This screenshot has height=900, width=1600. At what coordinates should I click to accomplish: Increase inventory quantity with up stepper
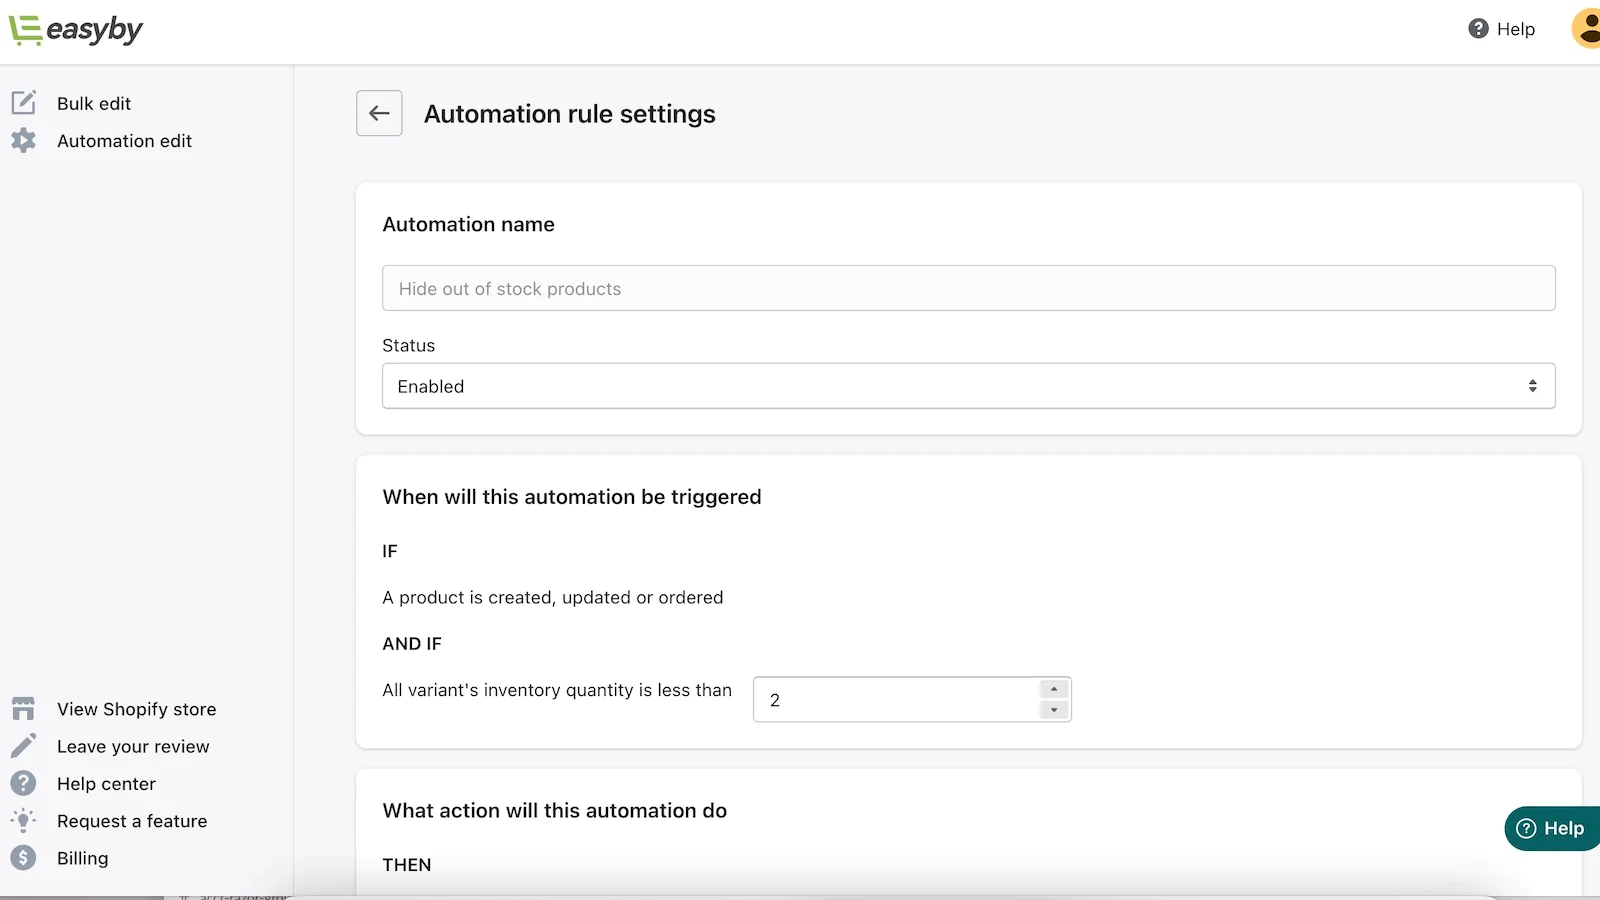[x=1054, y=689]
